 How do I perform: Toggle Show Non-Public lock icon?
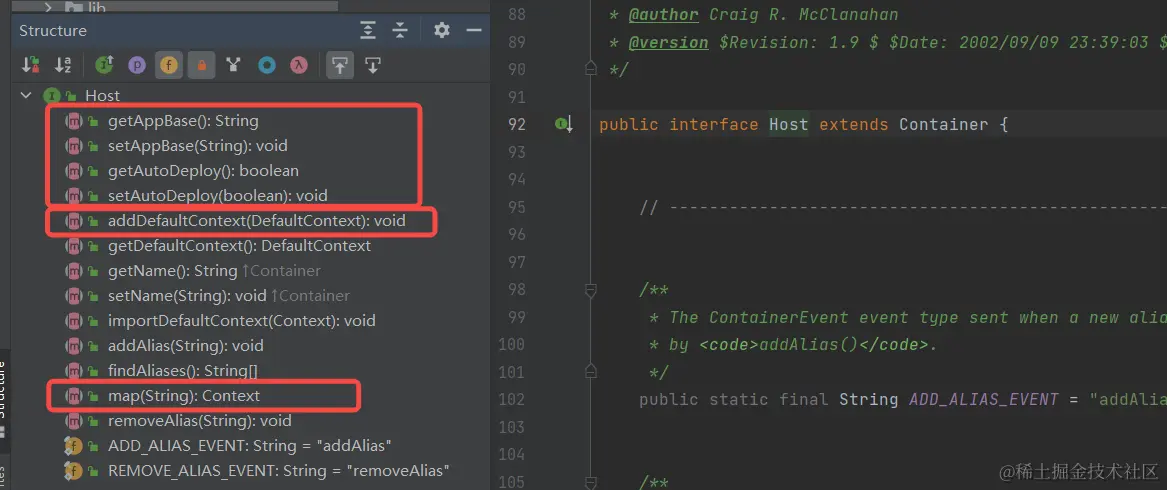point(201,65)
